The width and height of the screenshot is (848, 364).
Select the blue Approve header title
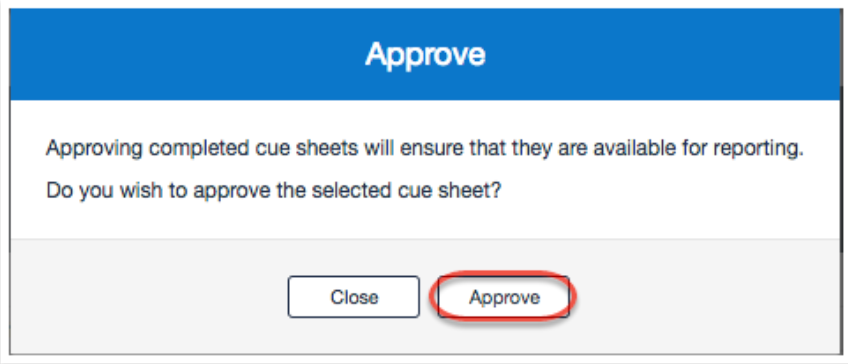click(x=425, y=55)
